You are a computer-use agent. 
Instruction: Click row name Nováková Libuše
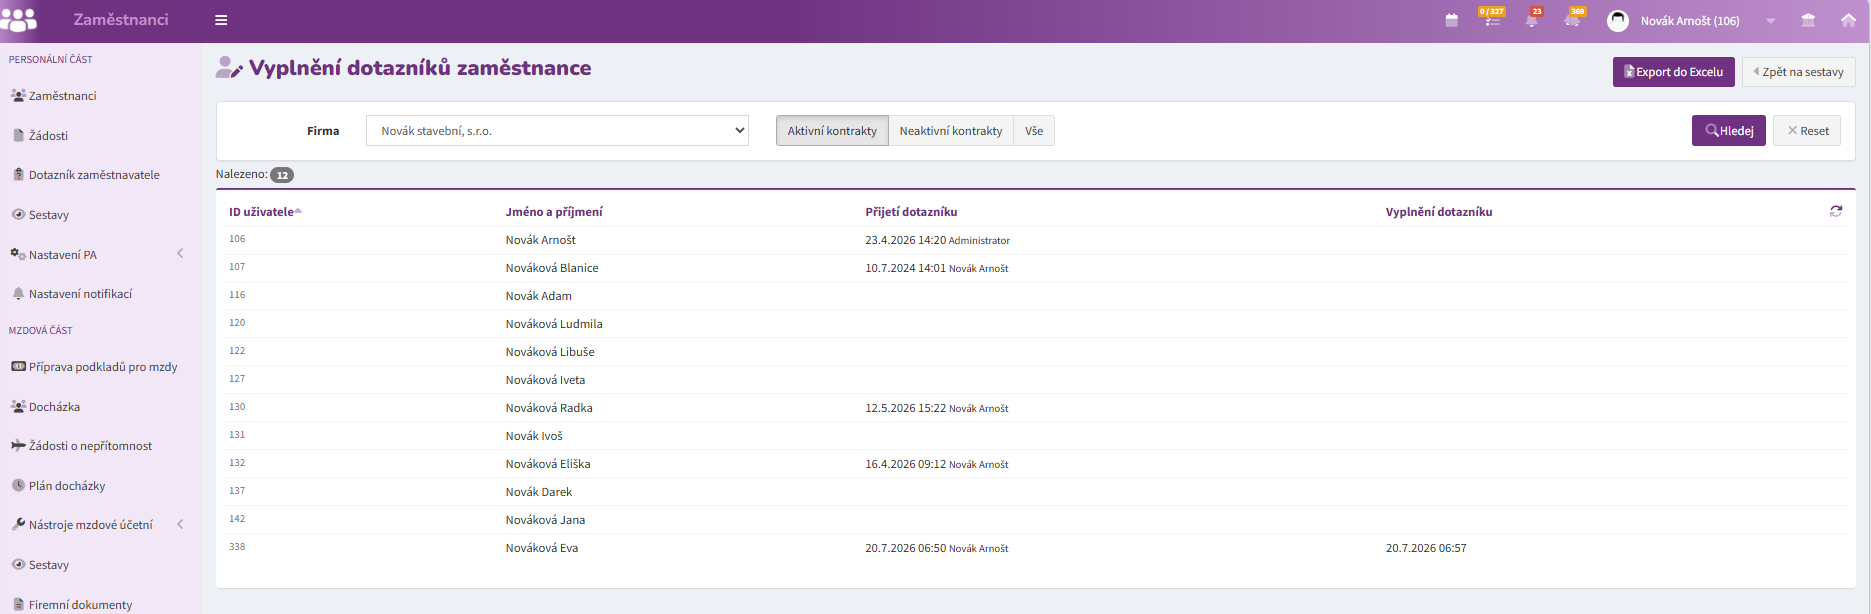tap(550, 352)
